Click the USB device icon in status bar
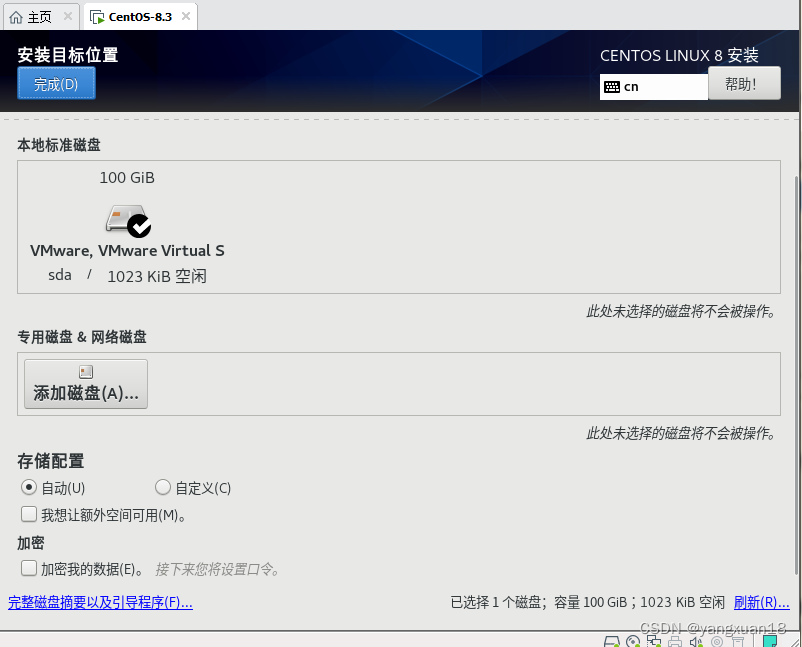Screen dimensions: 802x647 click(716, 641)
